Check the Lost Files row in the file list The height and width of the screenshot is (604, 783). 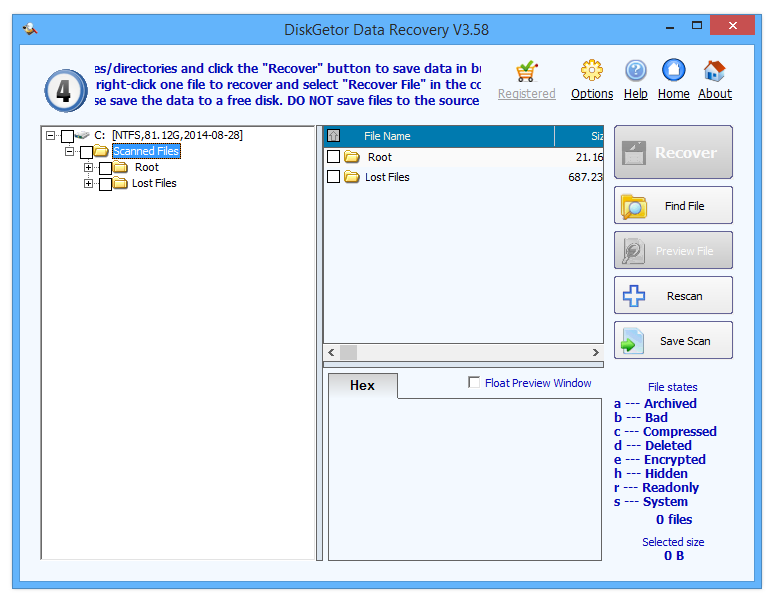pos(334,177)
